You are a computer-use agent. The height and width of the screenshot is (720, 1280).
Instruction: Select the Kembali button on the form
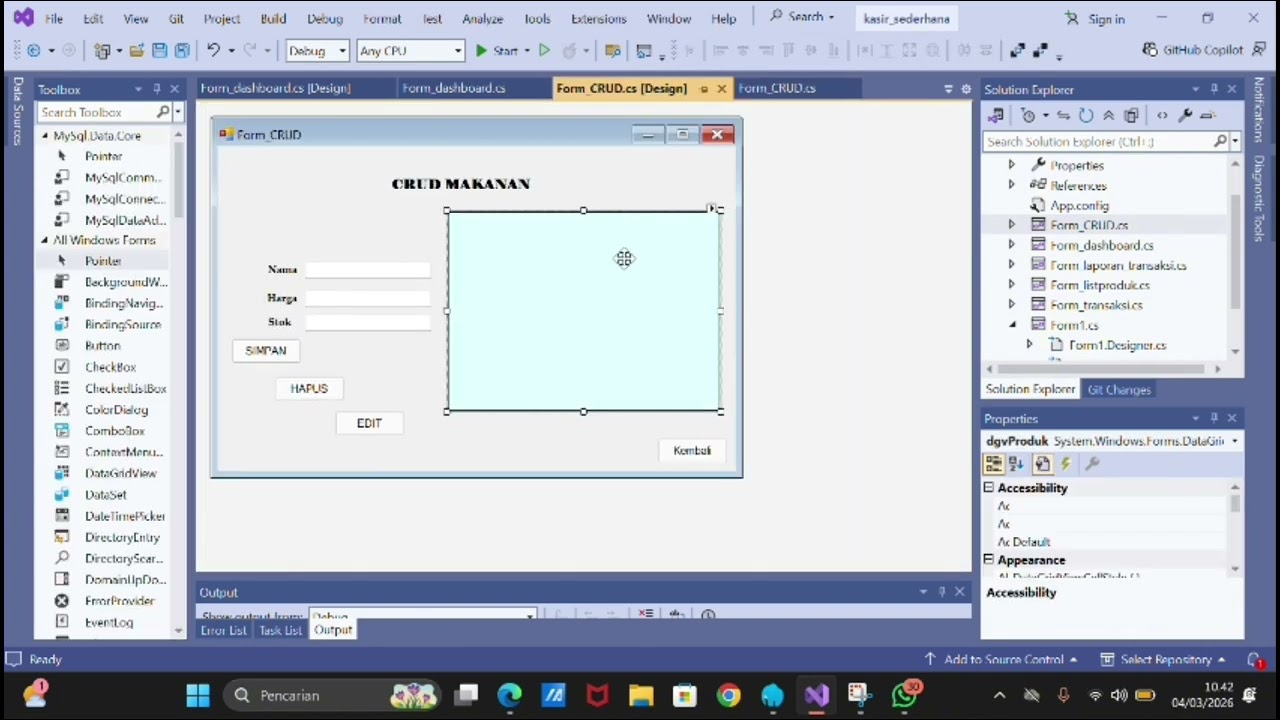692,451
